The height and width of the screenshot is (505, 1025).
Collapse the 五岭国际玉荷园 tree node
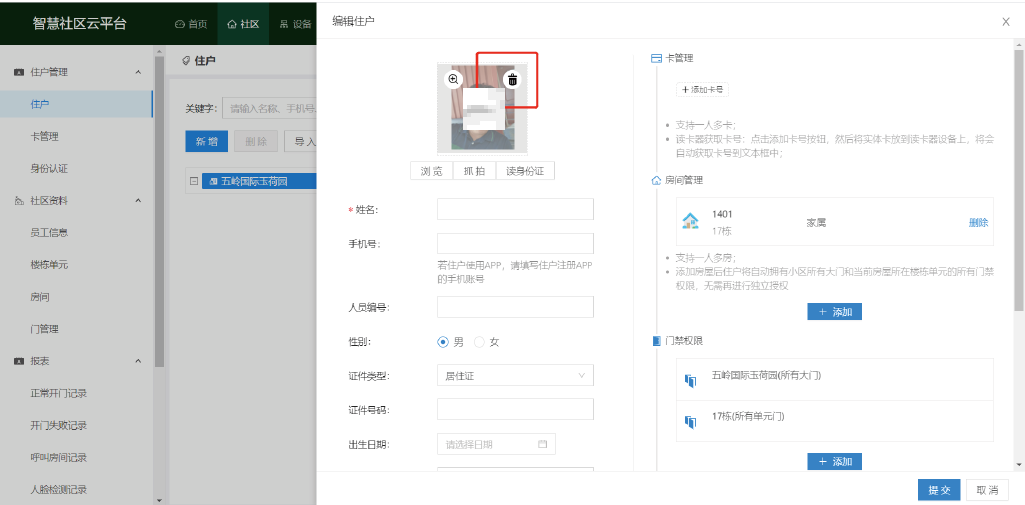192,181
